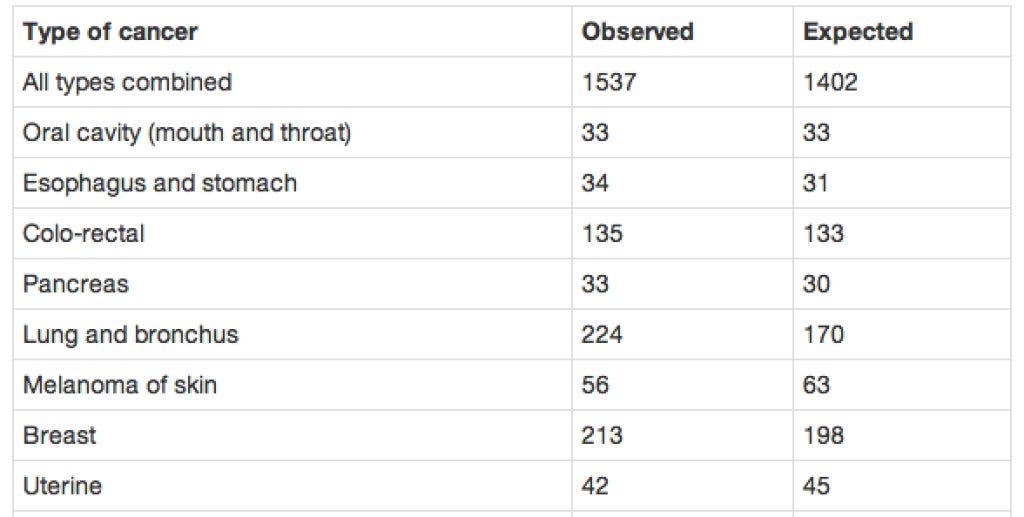Select the "Uterine" row label
Screen dimensions: 1024x517
[62, 487]
